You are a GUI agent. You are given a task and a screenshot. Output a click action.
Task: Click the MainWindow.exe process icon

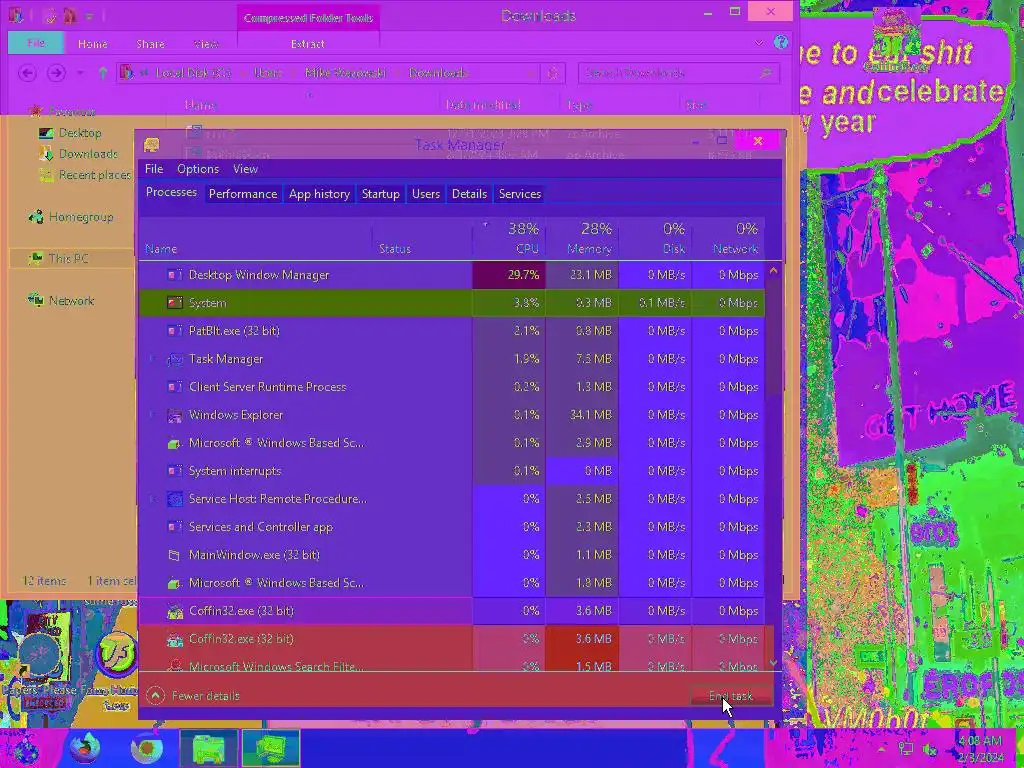(x=174, y=555)
